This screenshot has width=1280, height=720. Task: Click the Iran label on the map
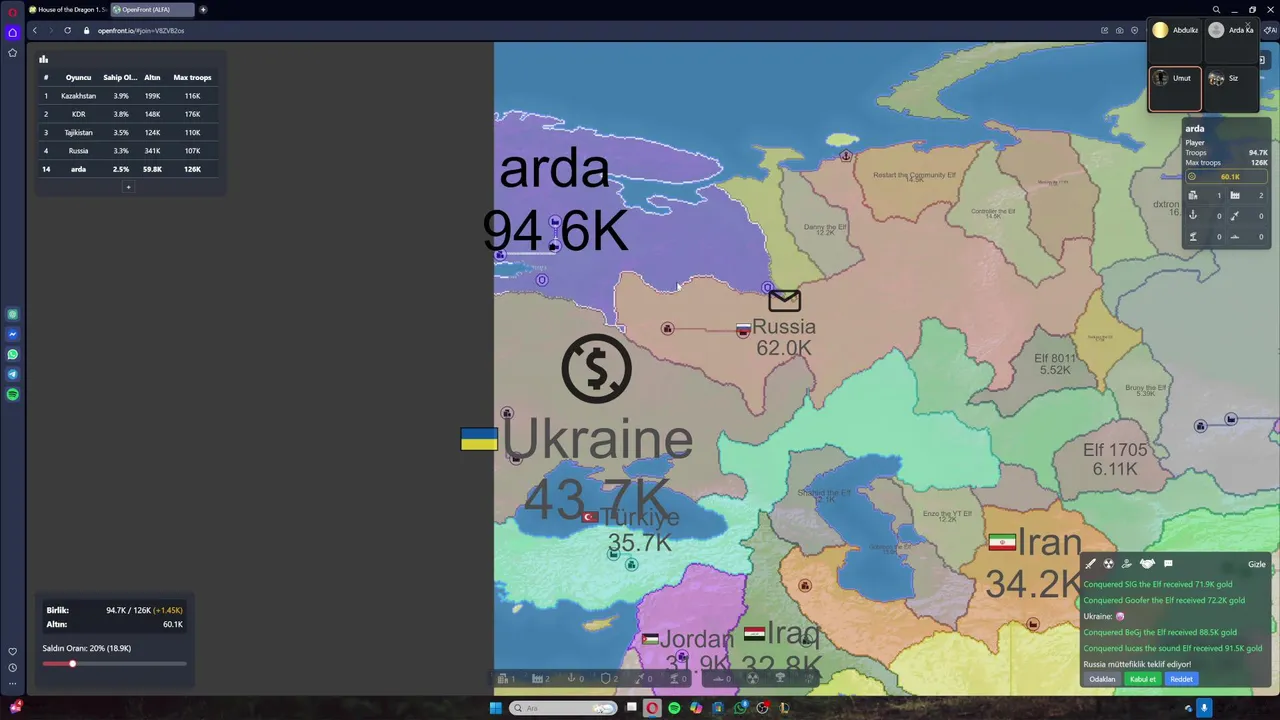pyautogui.click(x=1050, y=543)
